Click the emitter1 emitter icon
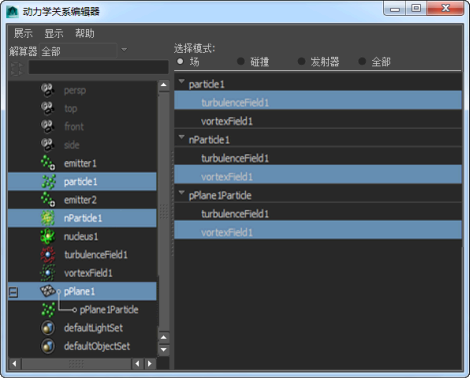The image size is (470, 378). point(48,163)
